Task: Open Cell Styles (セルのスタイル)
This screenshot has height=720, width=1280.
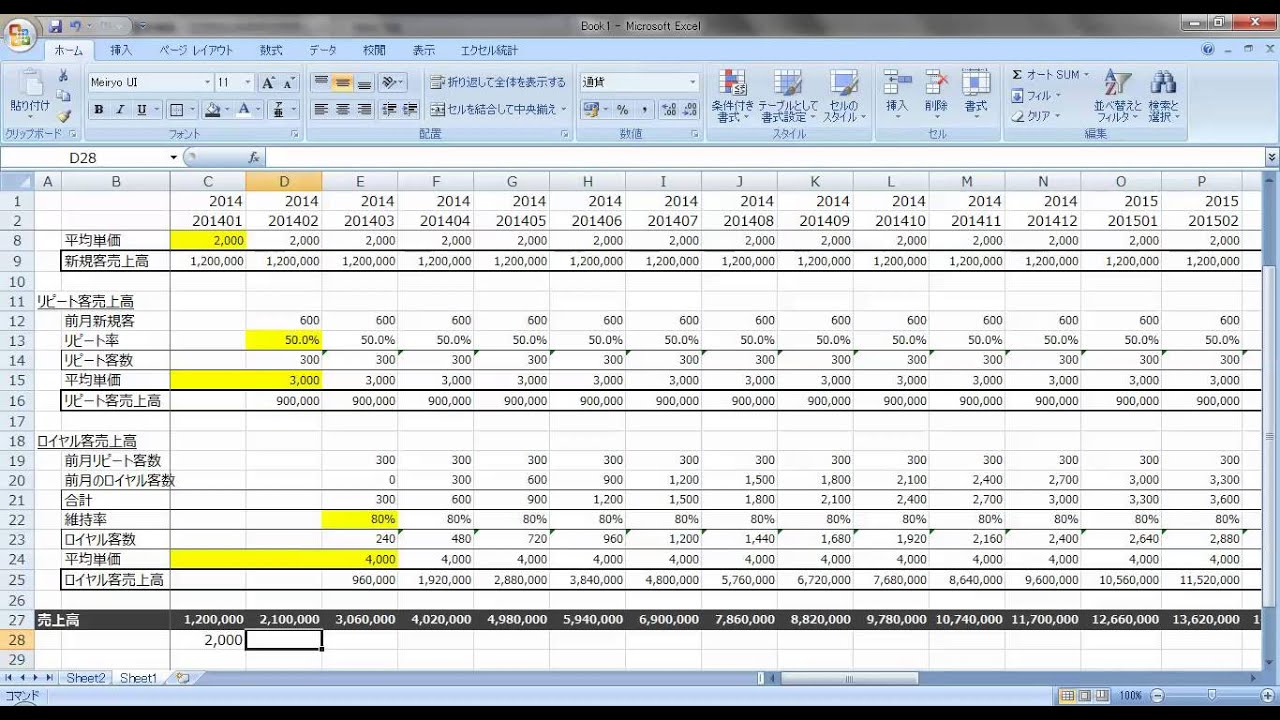Action: [843, 96]
